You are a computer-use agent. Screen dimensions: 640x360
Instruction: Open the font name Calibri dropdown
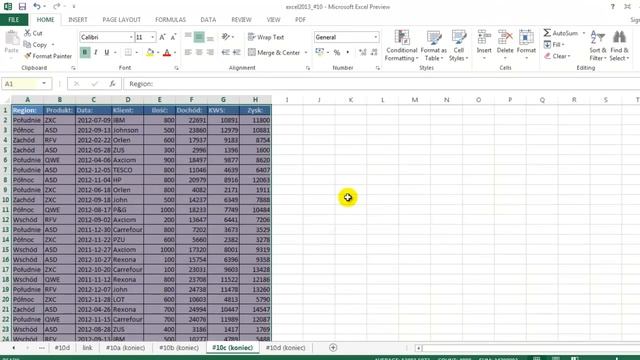pos(131,37)
